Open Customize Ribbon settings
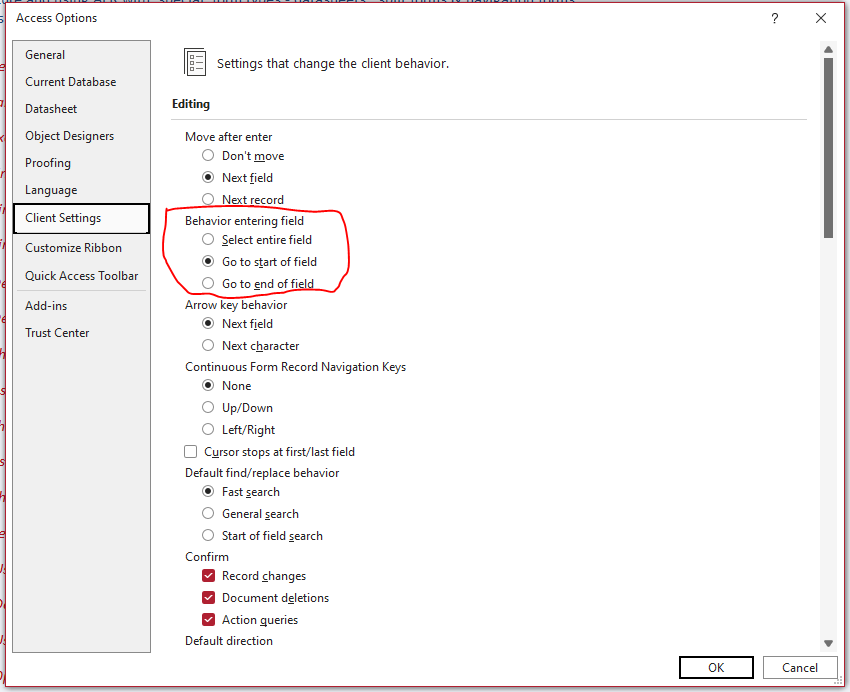 pos(73,248)
